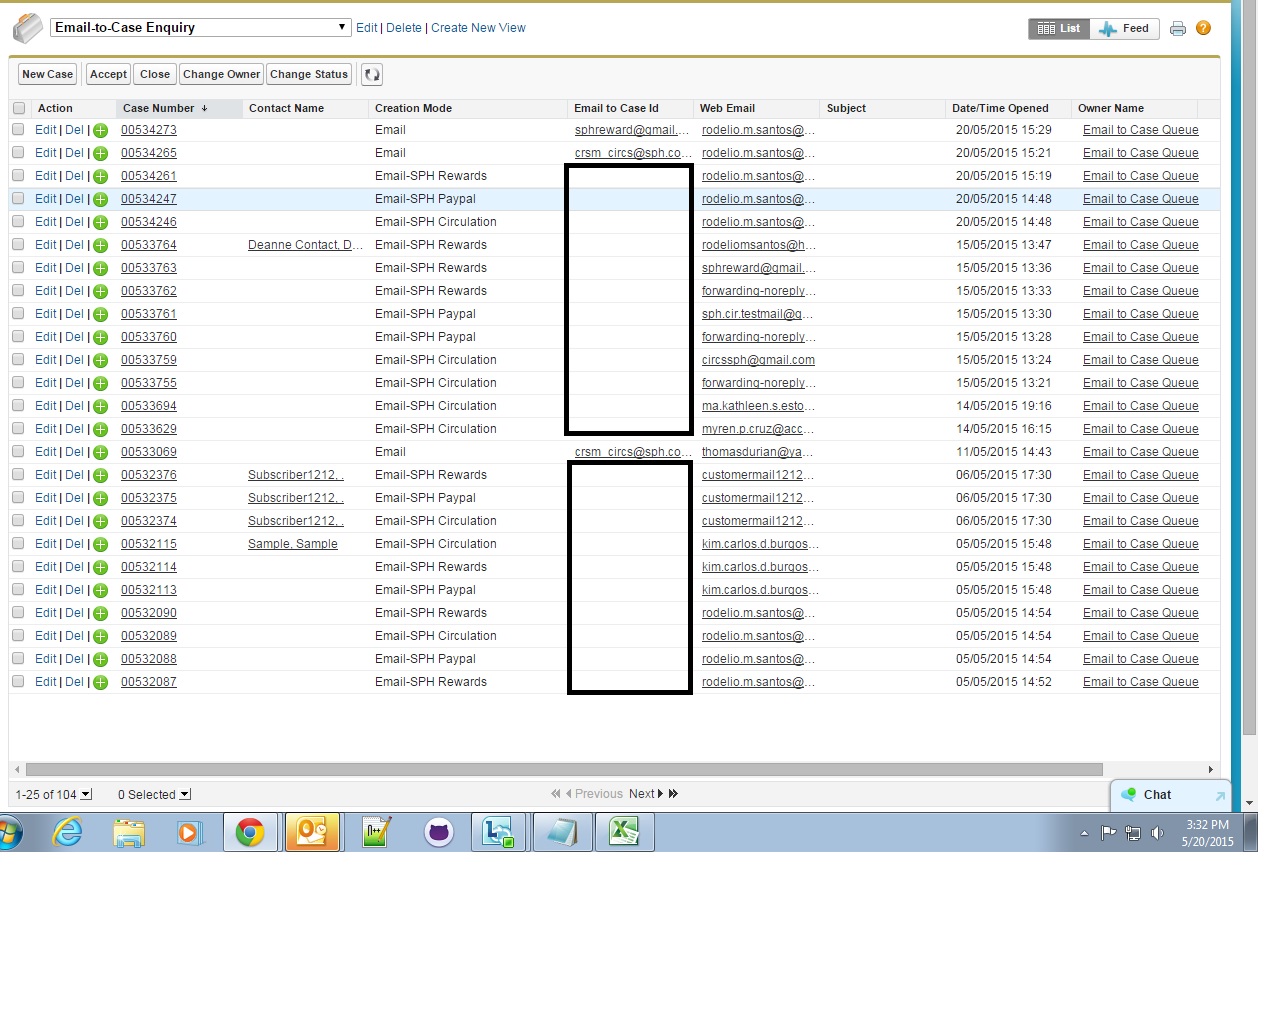Image resolution: width=1280 pixels, height=1024 pixels.
Task: Open the Create New View link
Action: (478, 28)
